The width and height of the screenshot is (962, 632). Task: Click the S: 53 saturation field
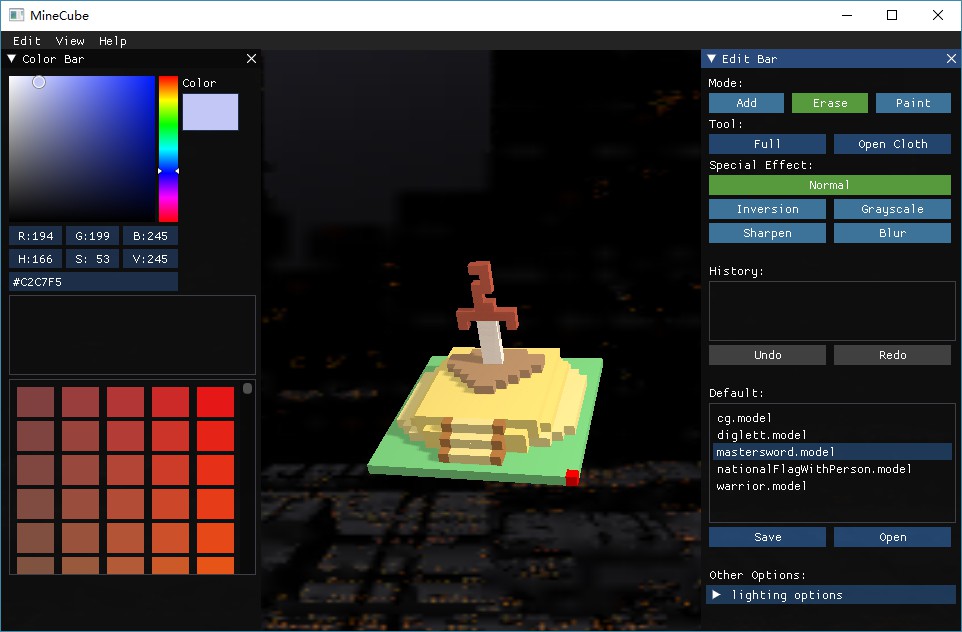[x=92, y=259]
